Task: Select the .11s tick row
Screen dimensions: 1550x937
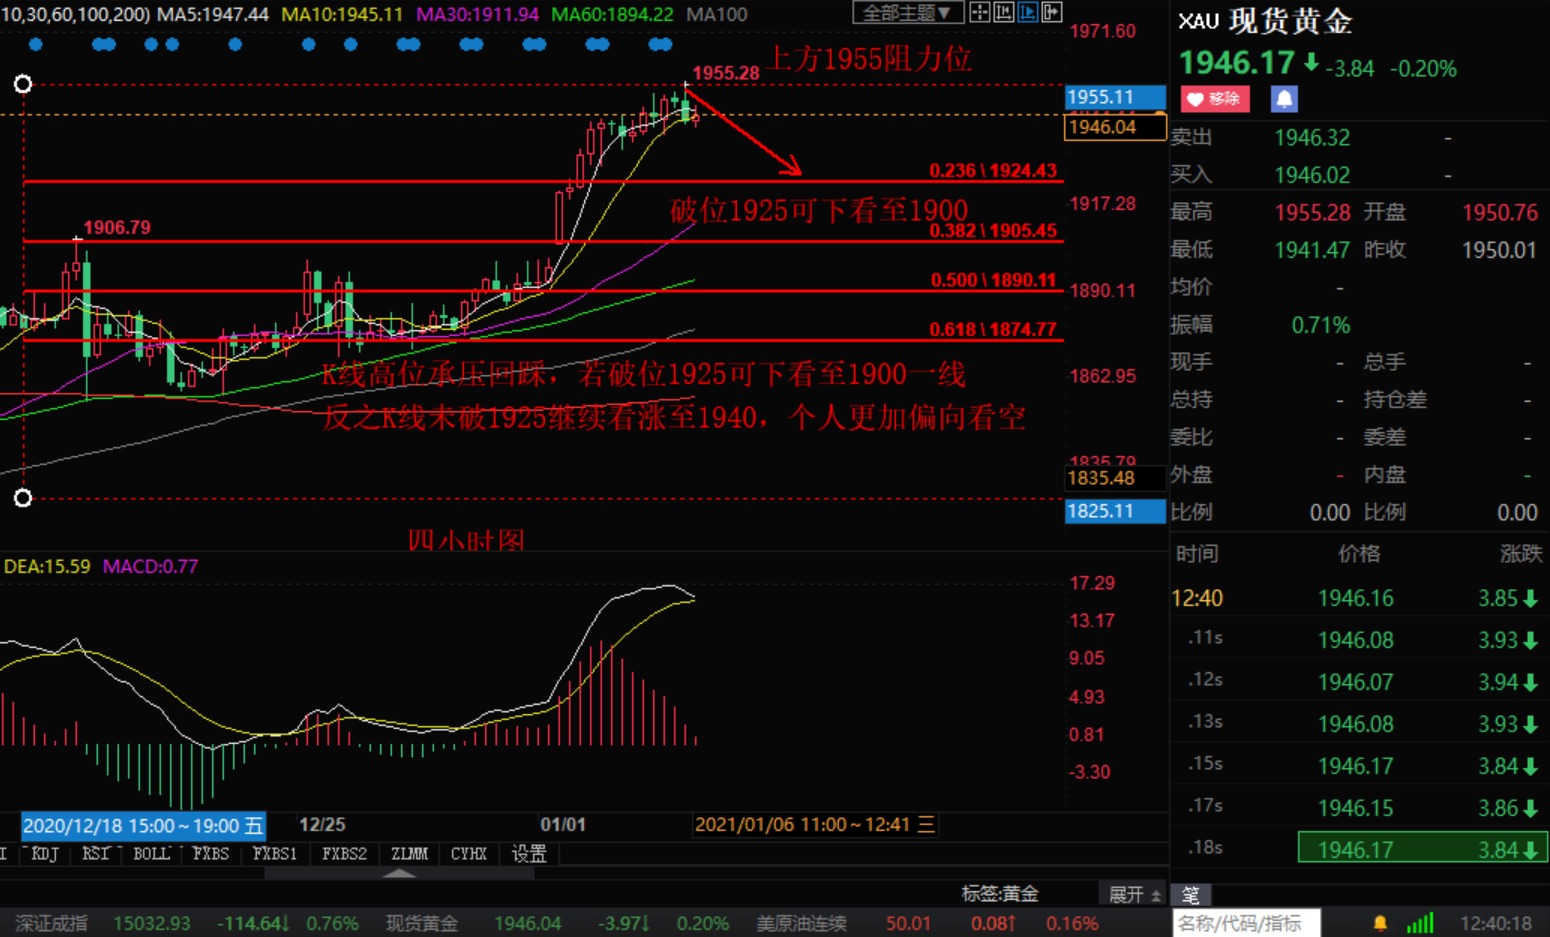Action: (1360, 639)
